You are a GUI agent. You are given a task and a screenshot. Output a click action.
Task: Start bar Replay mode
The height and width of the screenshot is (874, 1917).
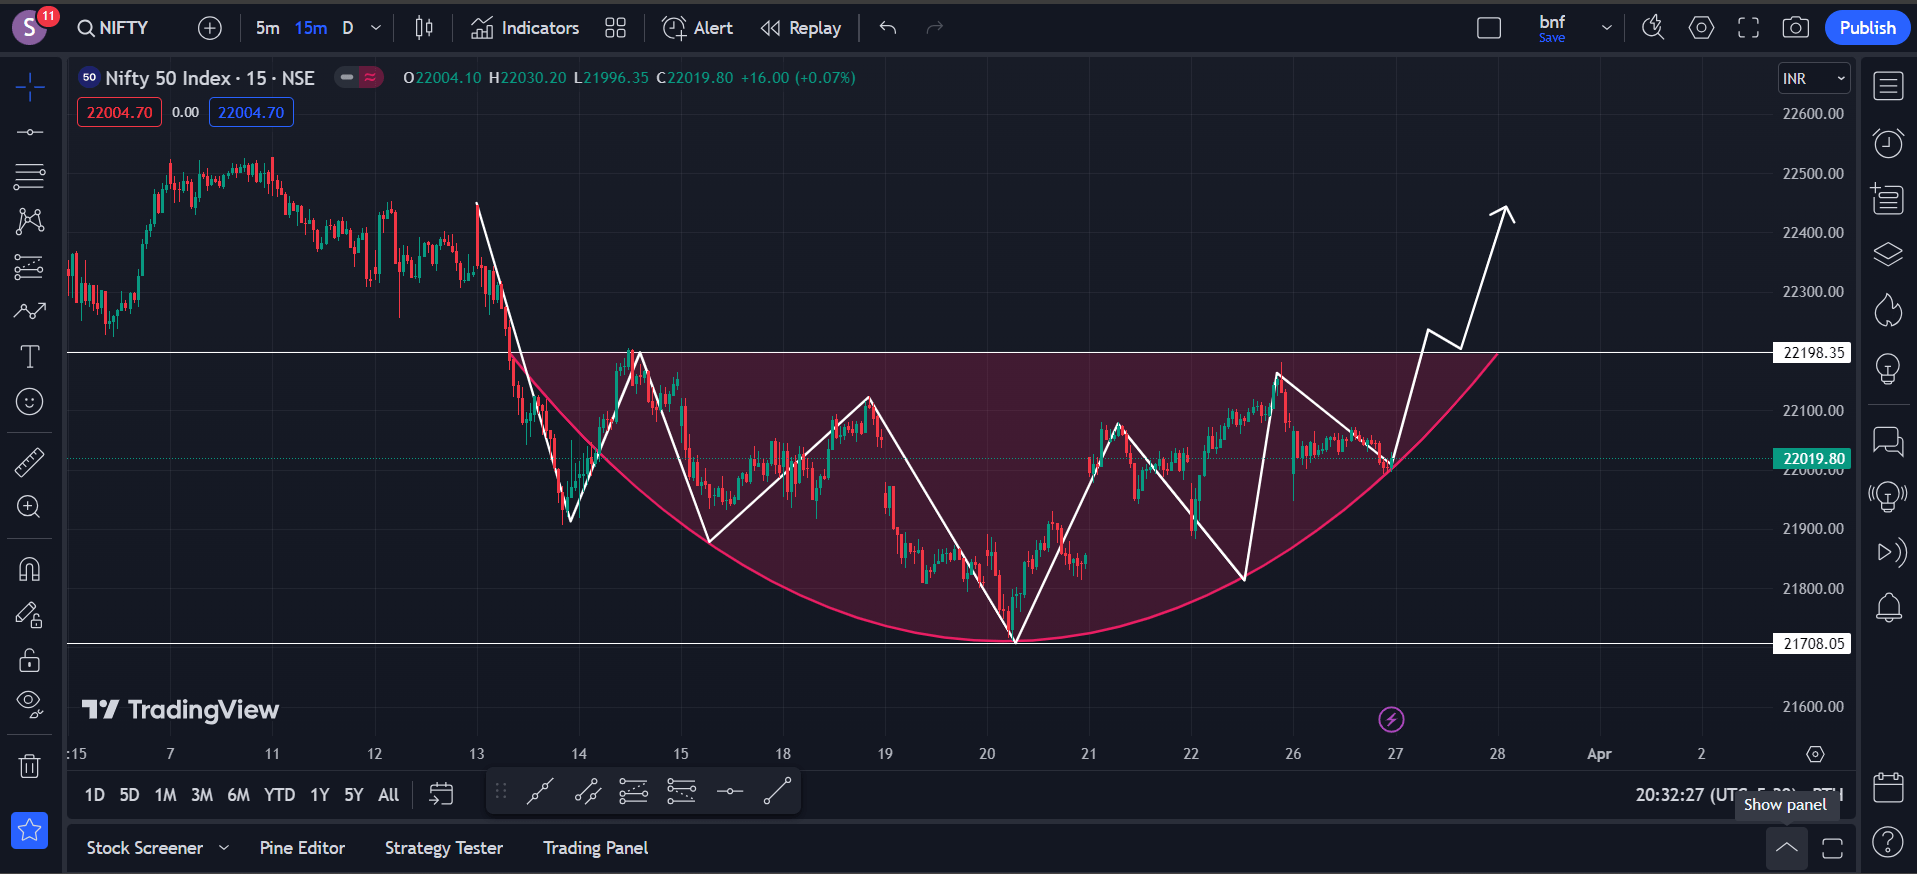(x=800, y=28)
